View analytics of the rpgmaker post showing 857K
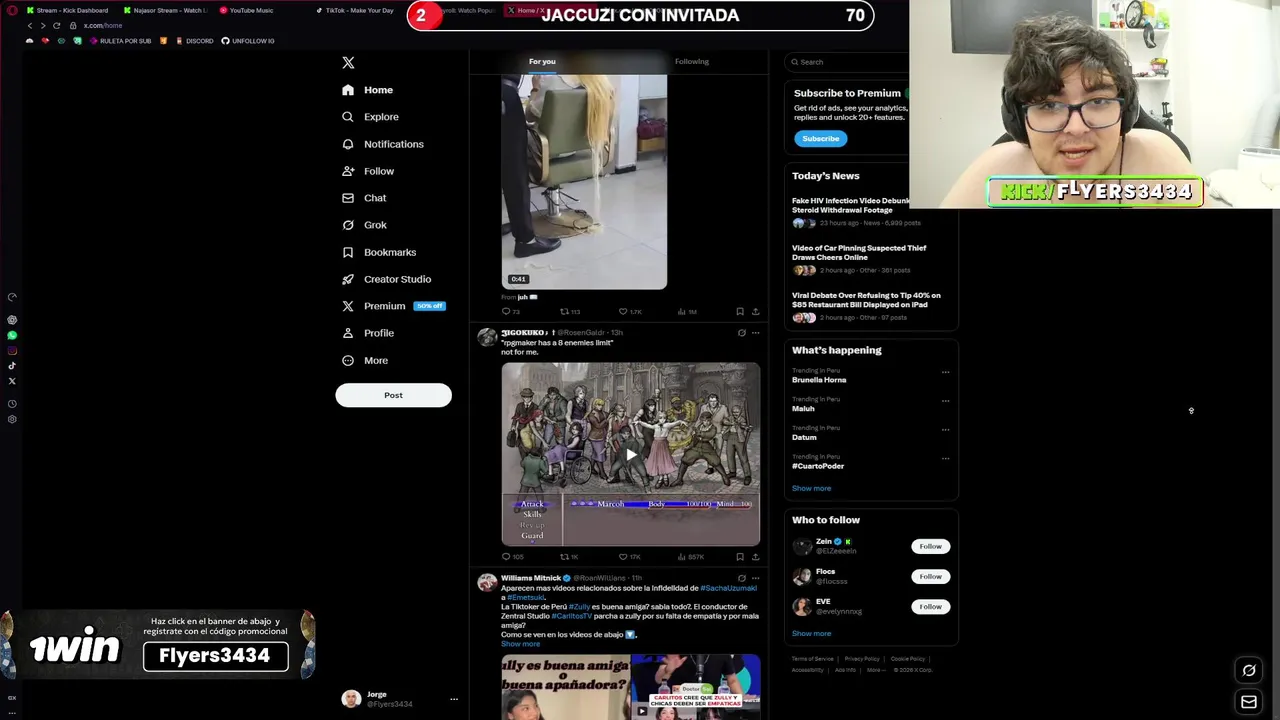This screenshot has width=1280, height=720. point(690,557)
